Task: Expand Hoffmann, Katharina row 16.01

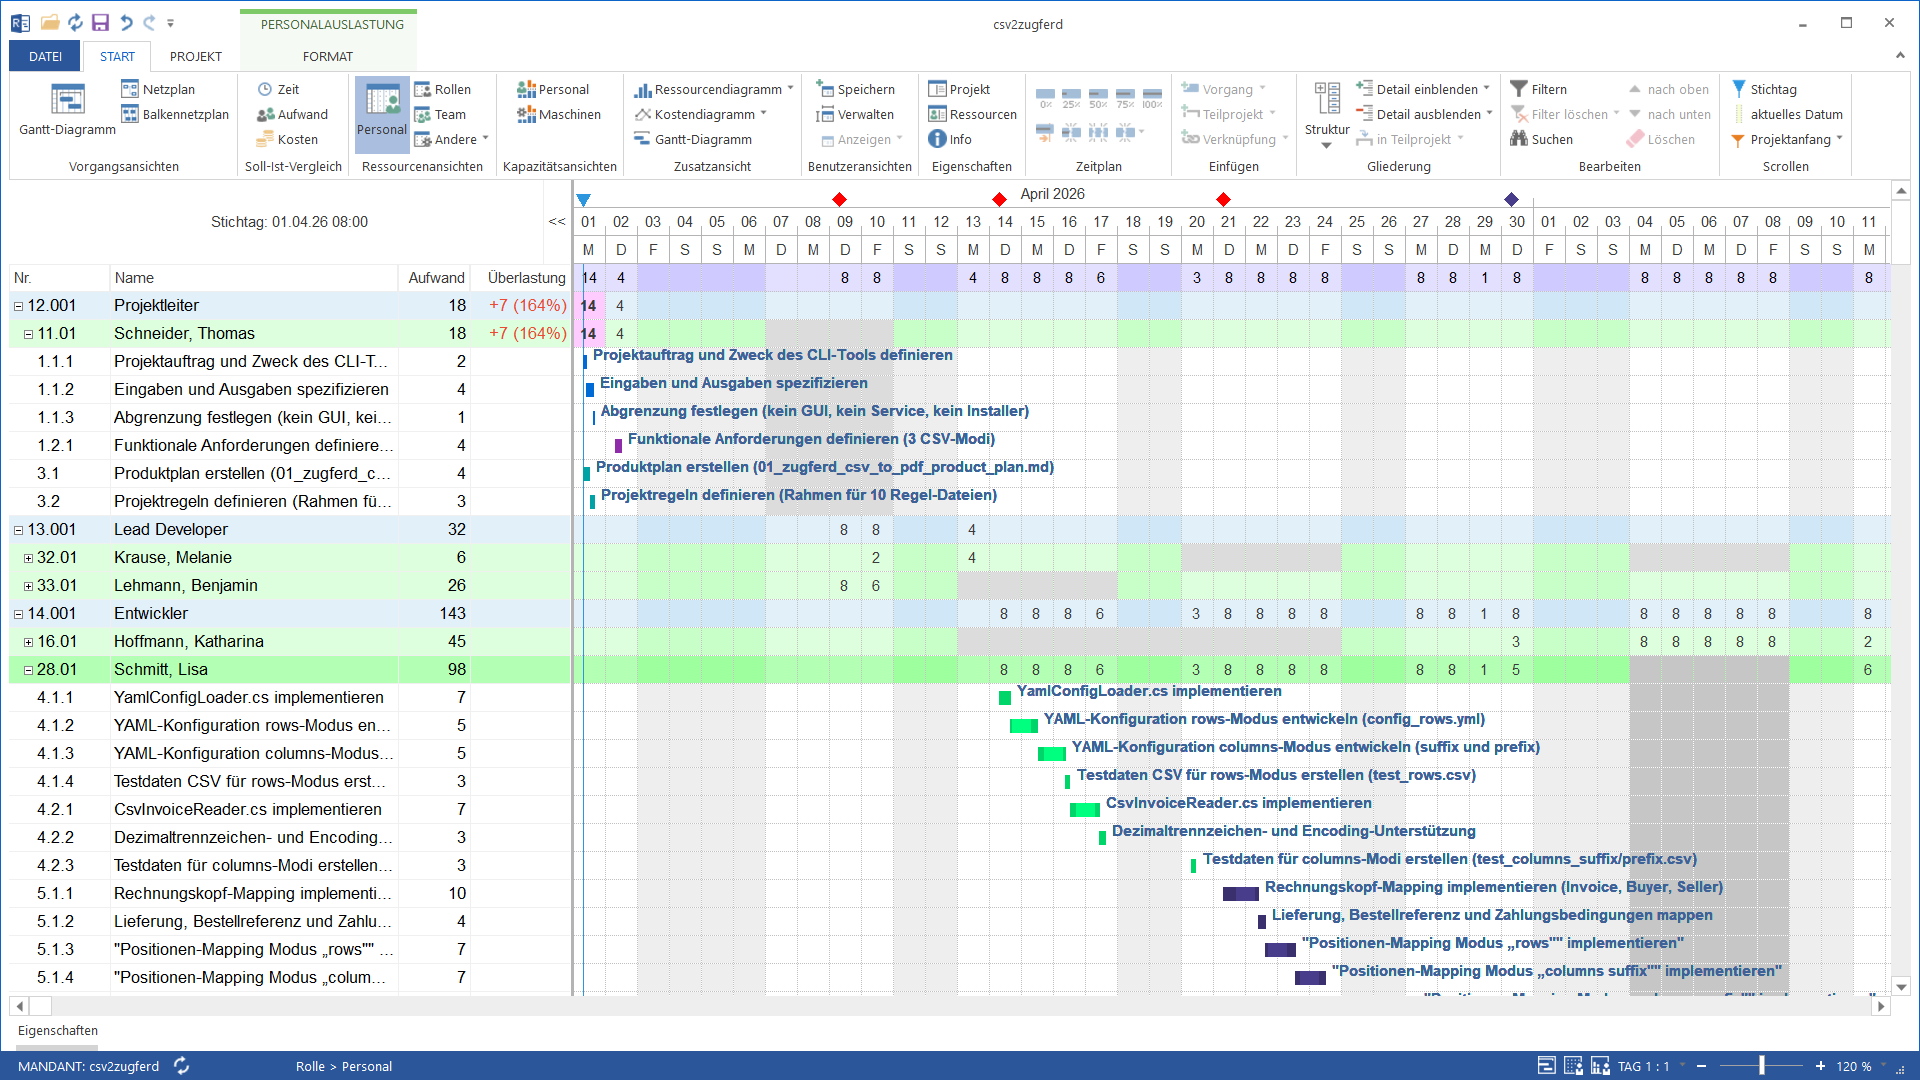Action: click(x=28, y=642)
